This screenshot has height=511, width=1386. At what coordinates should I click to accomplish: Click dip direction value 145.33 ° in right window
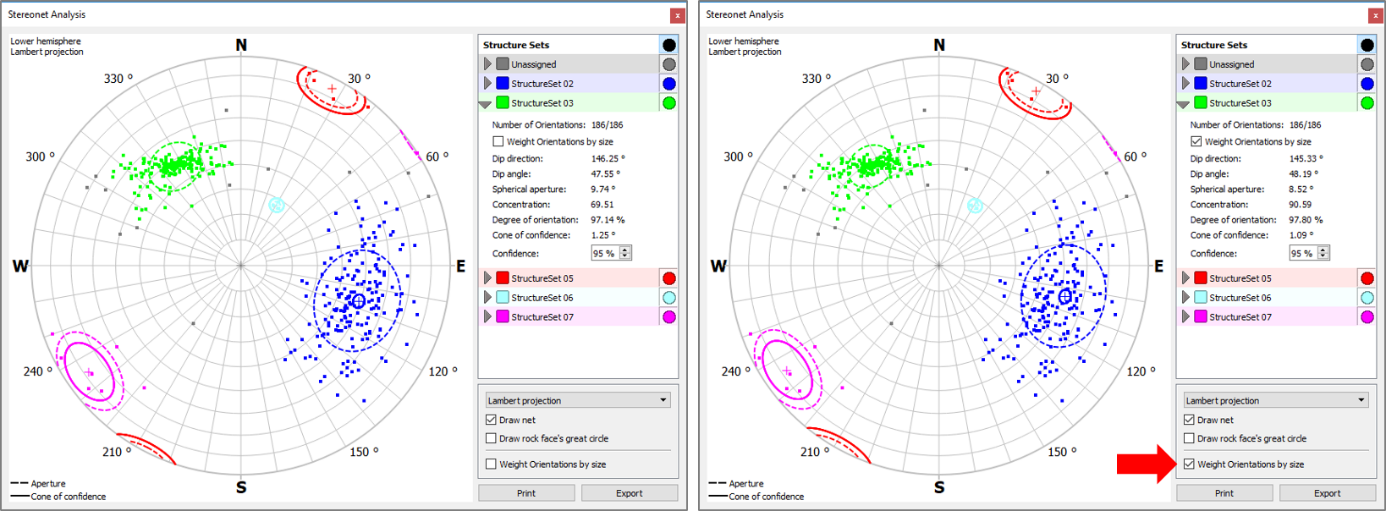1307,158
